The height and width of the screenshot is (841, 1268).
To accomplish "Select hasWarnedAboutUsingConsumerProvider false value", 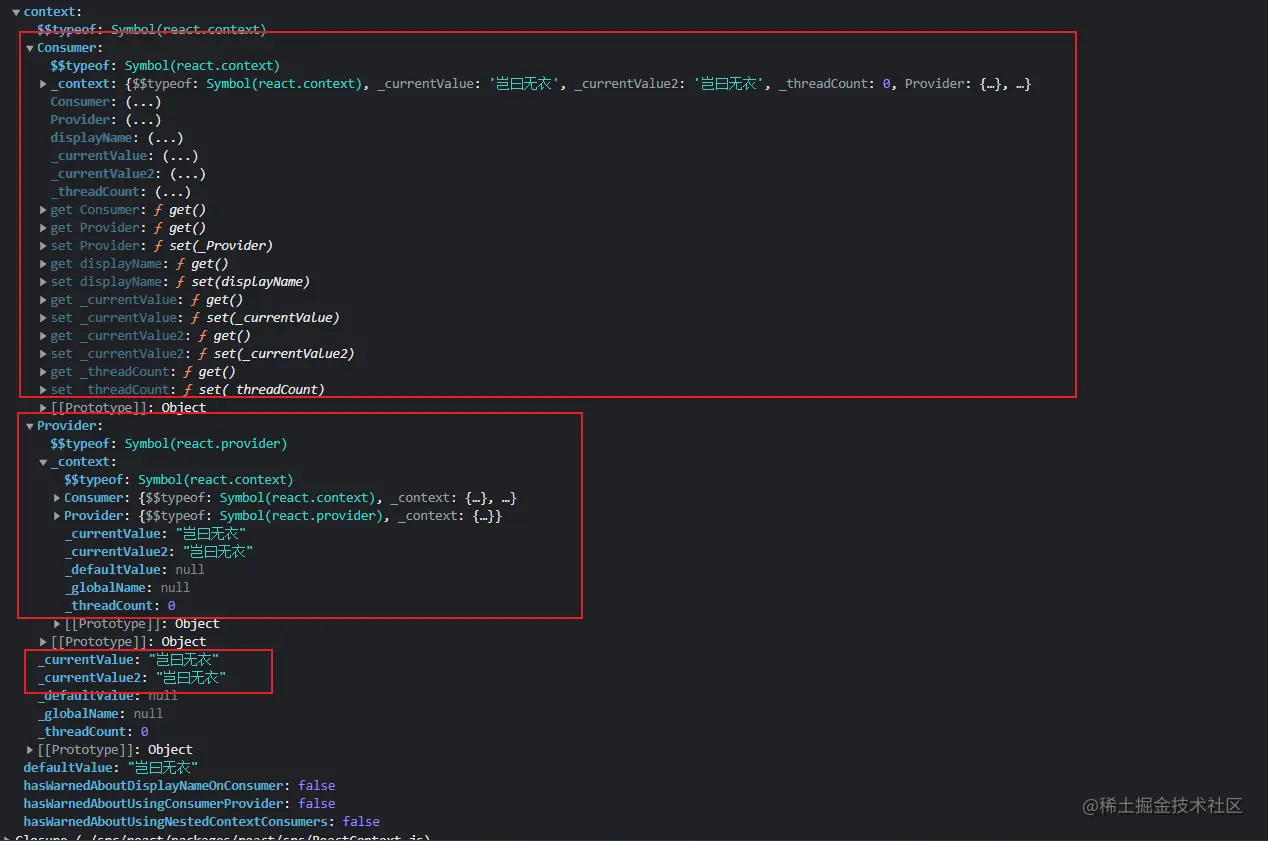I will 316,804.
